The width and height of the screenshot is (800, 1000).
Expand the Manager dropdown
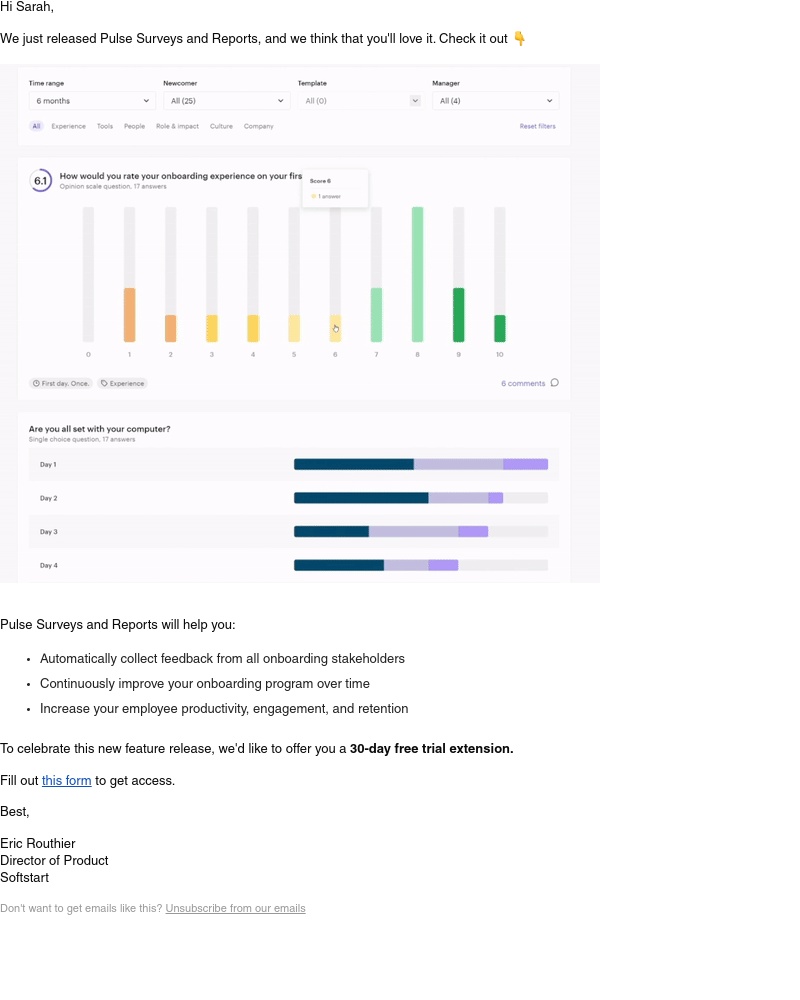click(x=494, y=101)
